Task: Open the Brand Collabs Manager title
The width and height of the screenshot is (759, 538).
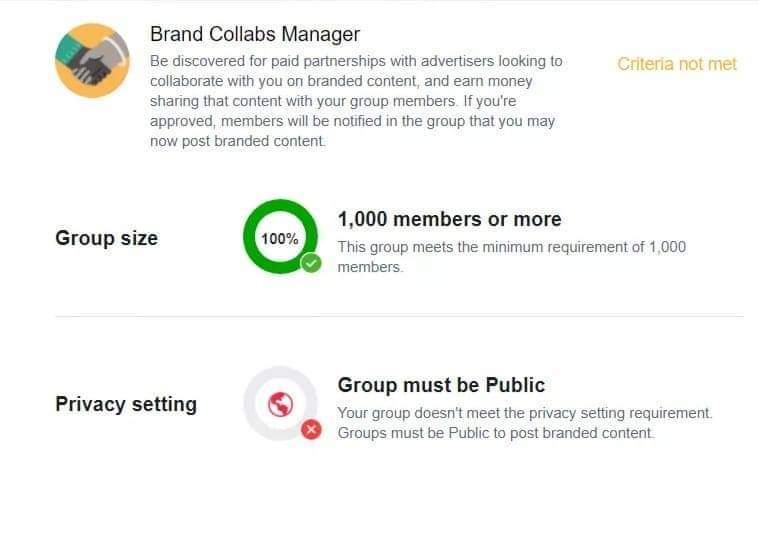Action: pyautogui.click(x=255, y=34)
